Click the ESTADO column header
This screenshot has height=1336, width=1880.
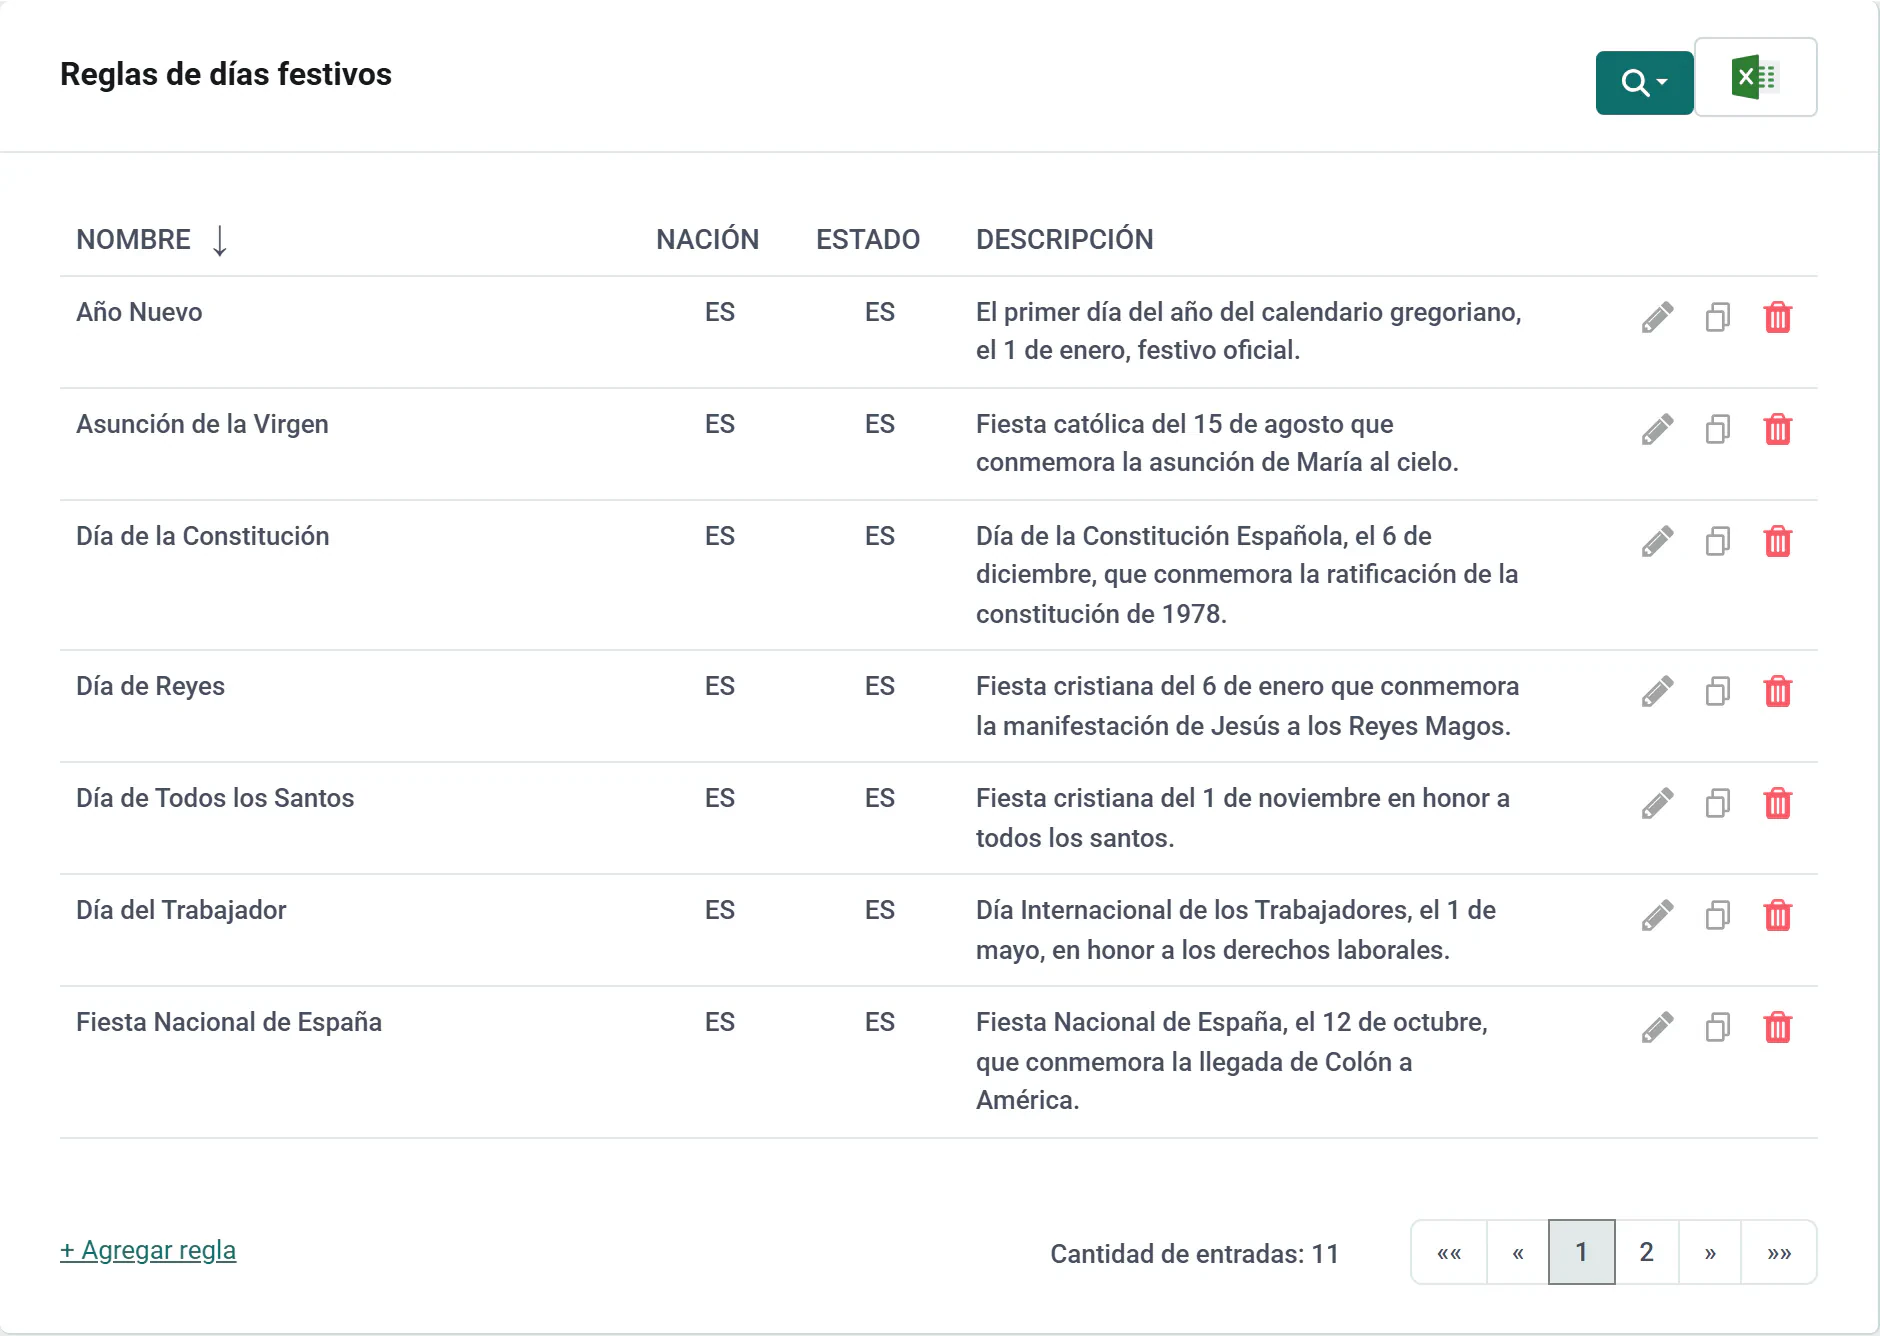868,240
